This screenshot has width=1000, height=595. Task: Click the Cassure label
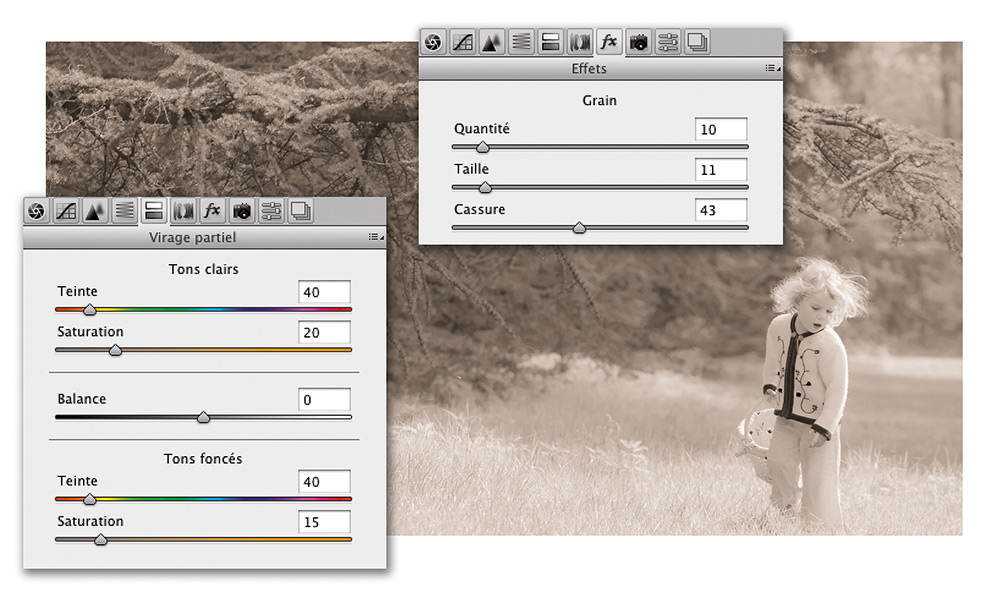pos(480,209)
